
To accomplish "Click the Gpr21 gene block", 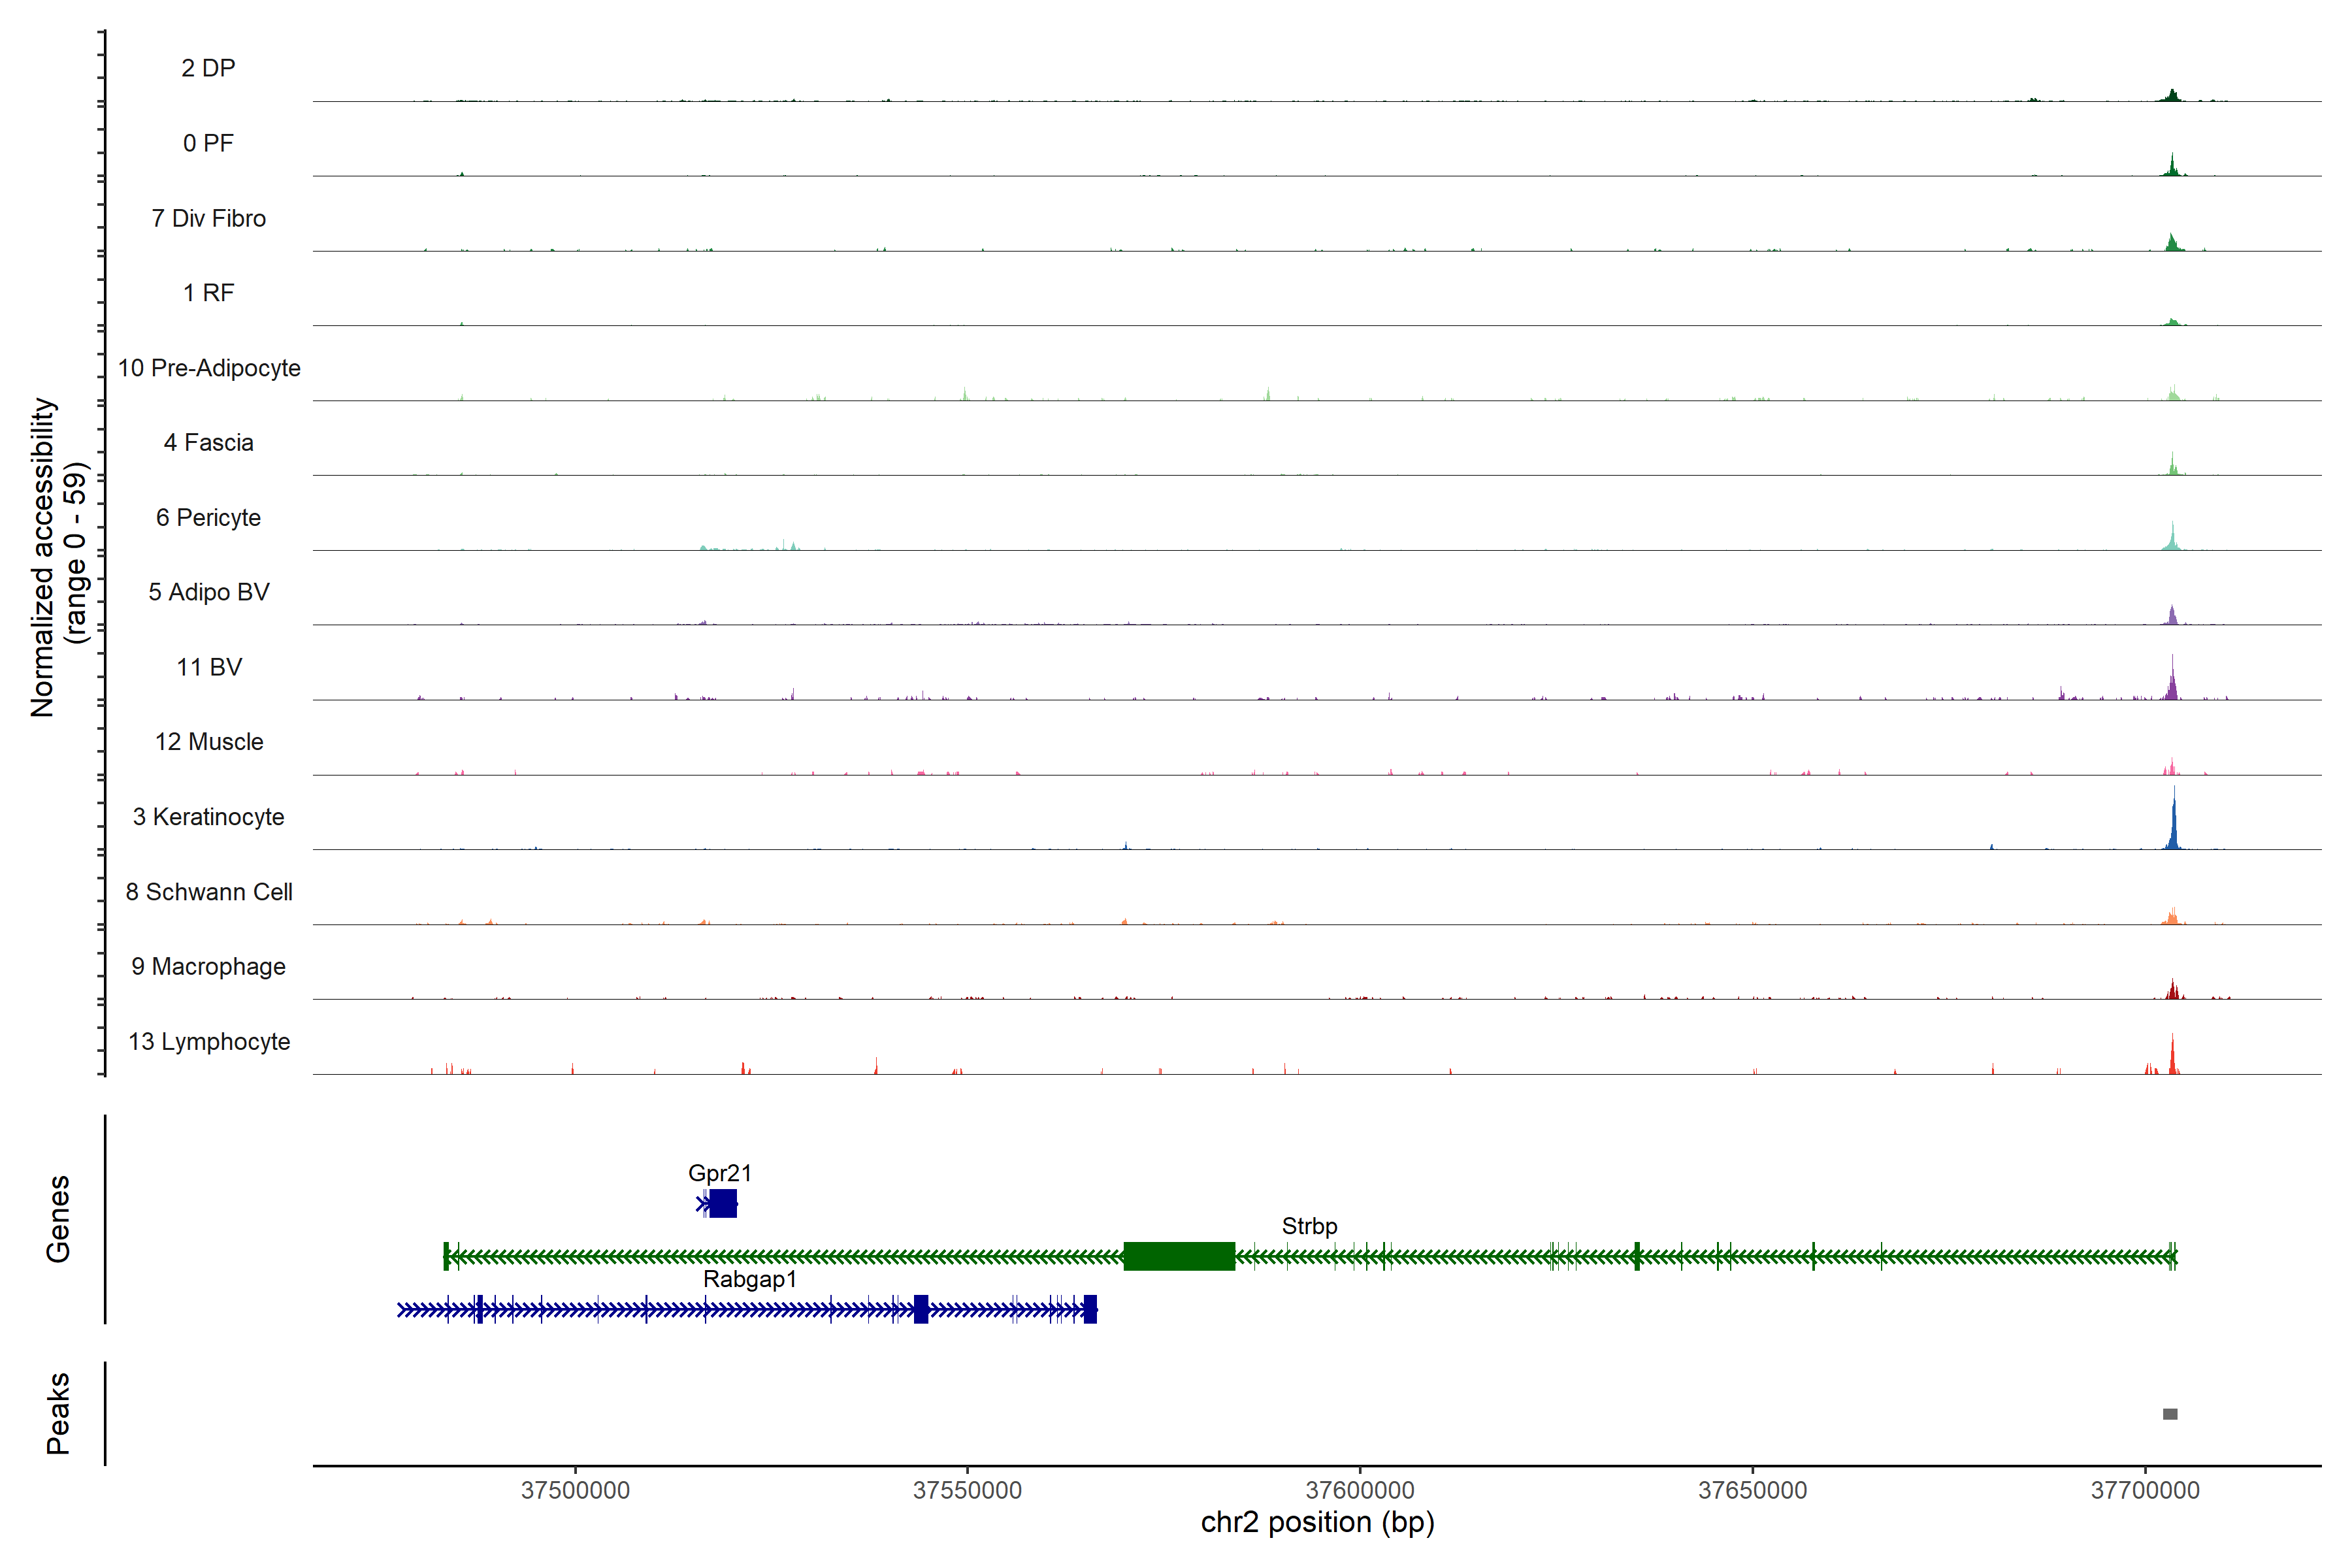I will tap(723, 1203).
